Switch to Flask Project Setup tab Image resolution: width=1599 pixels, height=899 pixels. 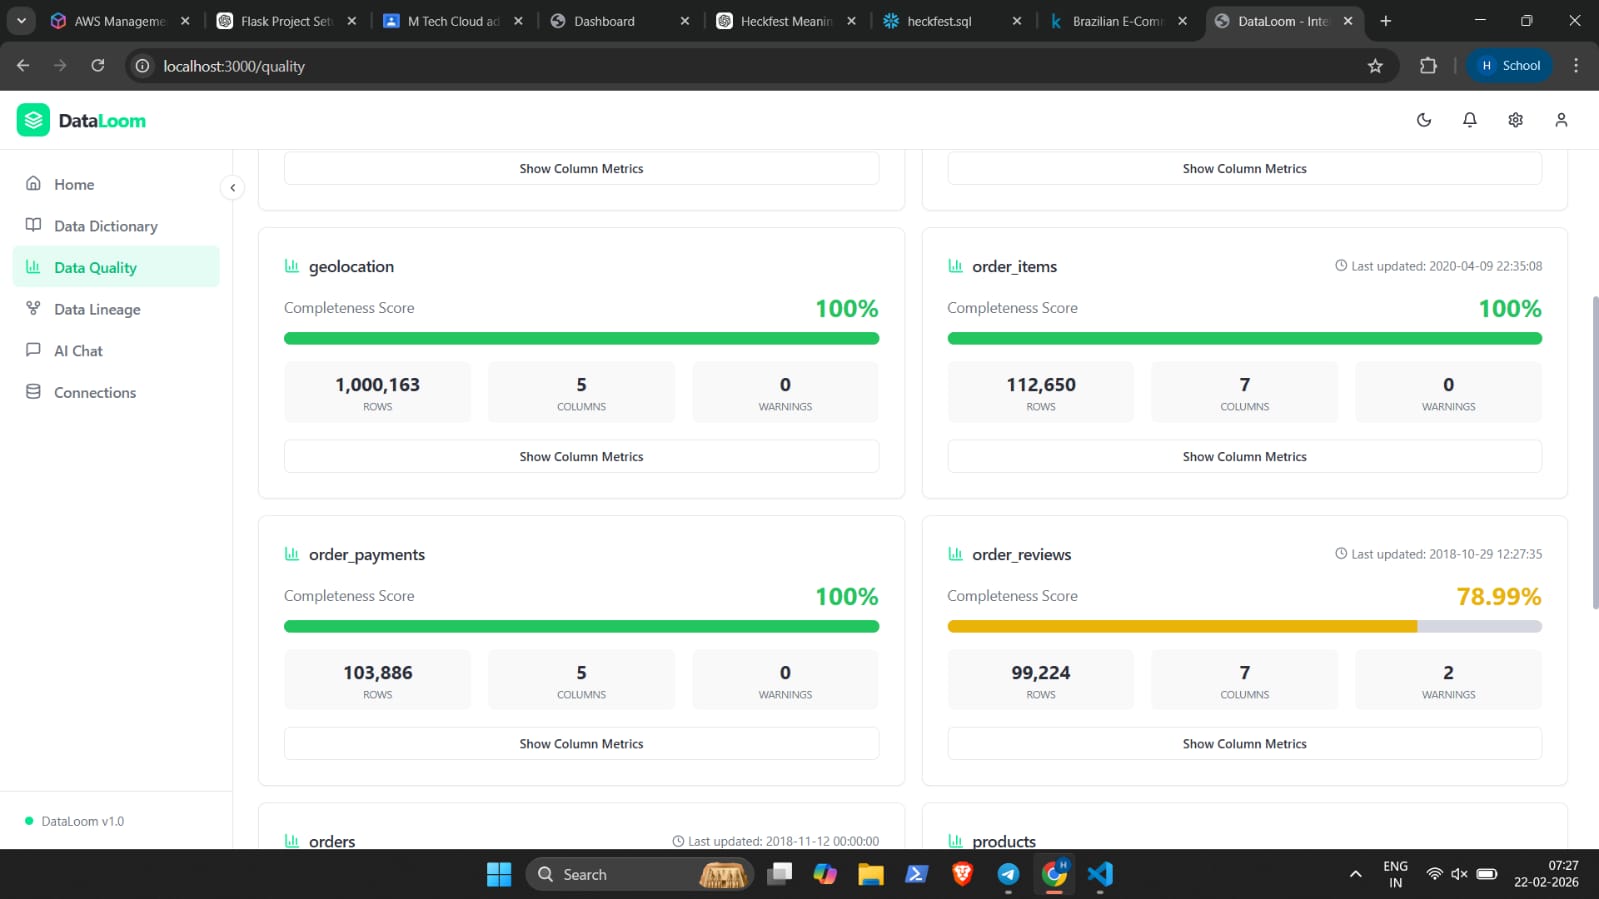[287, 21]
